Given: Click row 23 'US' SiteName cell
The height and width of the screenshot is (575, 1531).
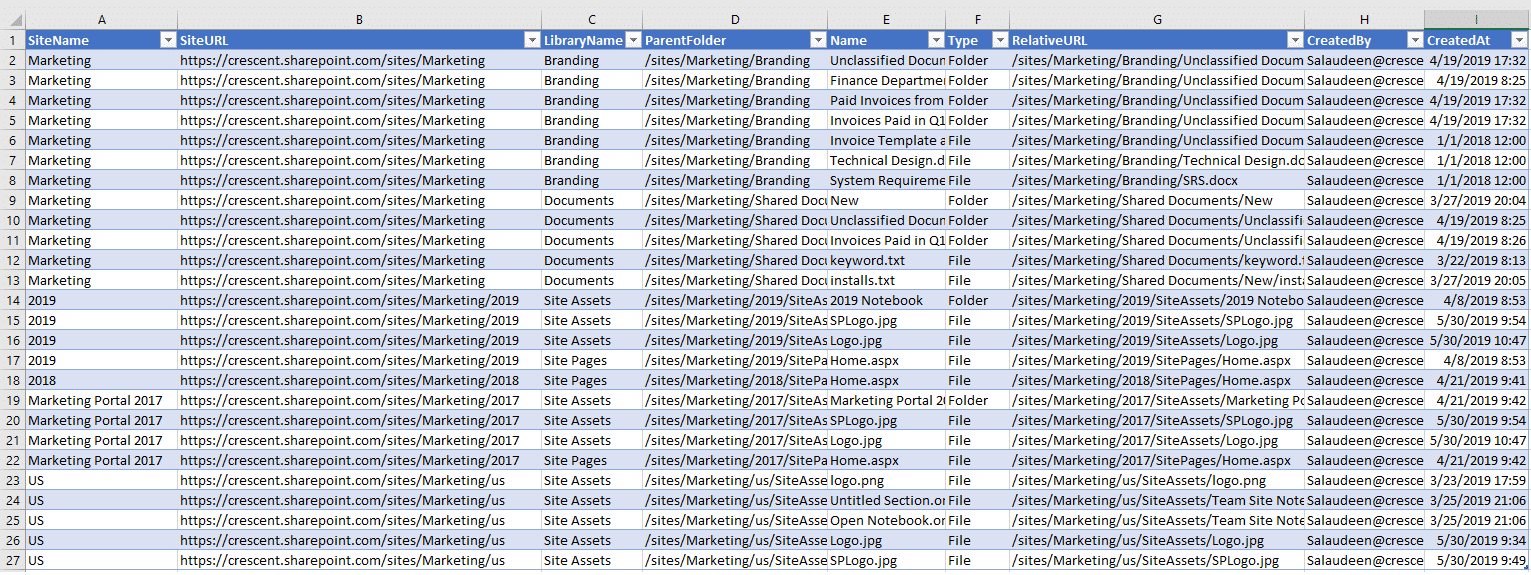Looking at the screenshot, I should click(x=102, y=480).
